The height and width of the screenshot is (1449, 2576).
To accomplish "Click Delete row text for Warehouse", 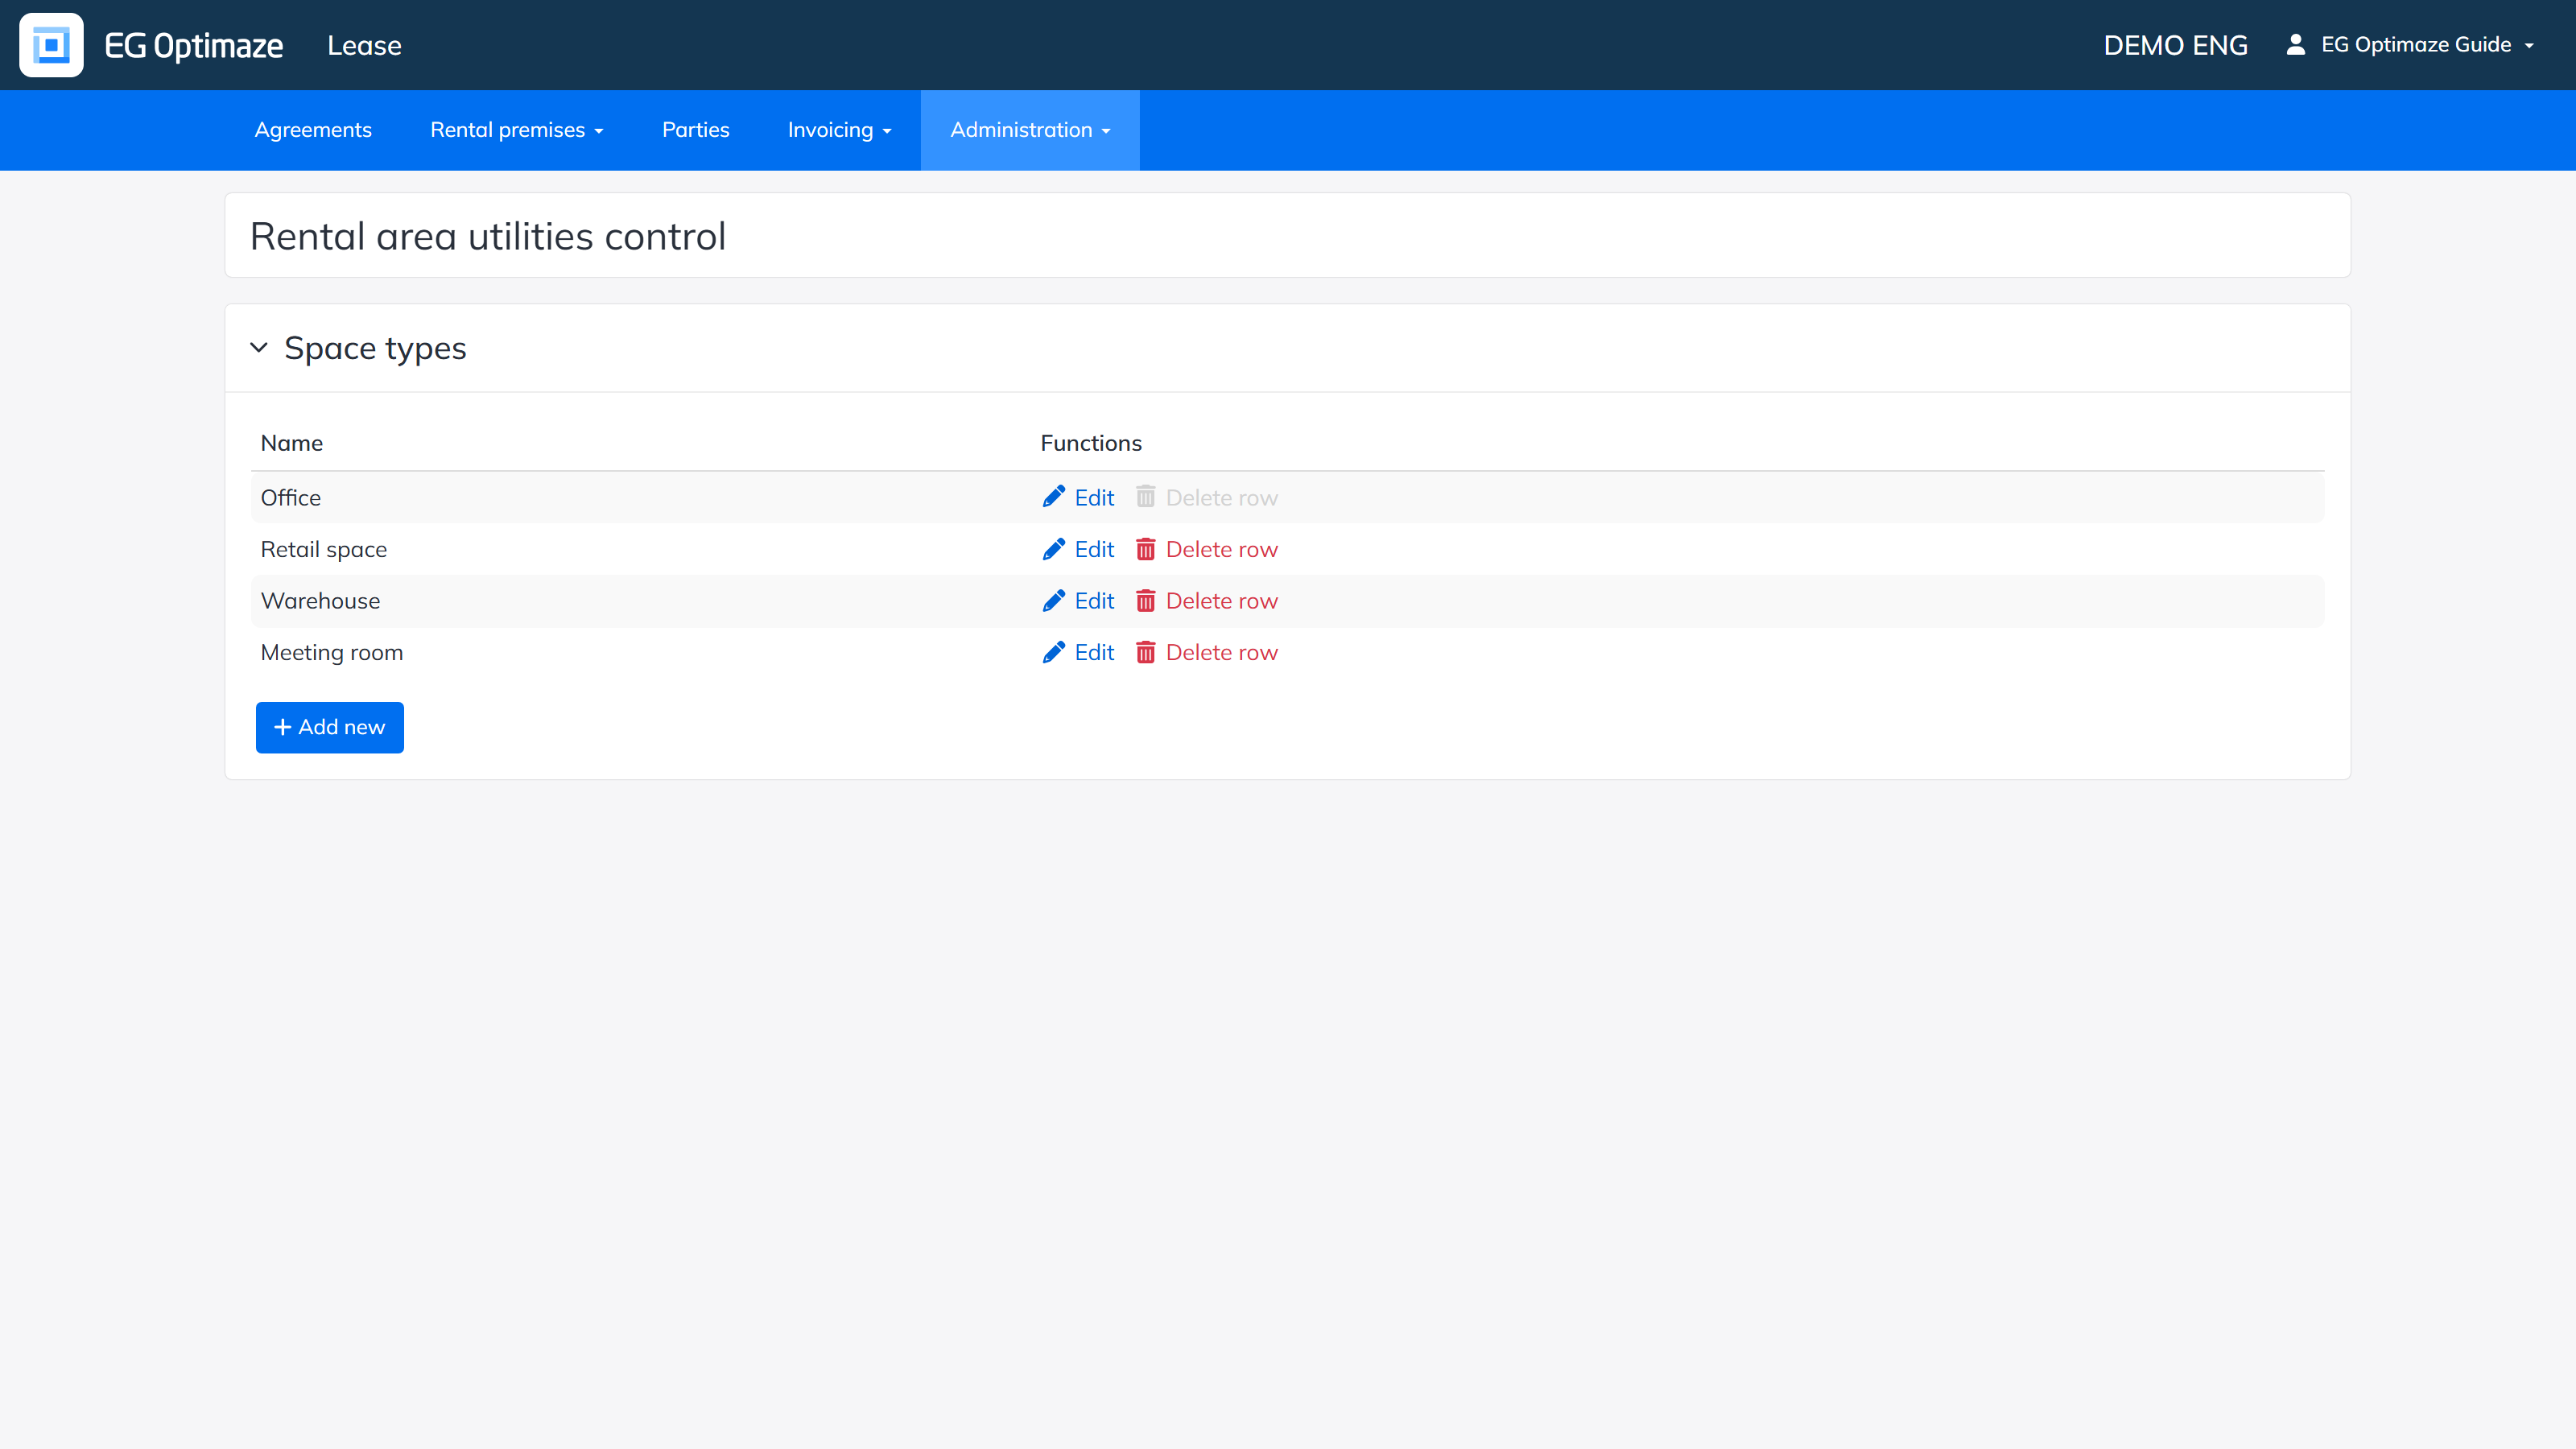I will click(x=1222, y=600).
